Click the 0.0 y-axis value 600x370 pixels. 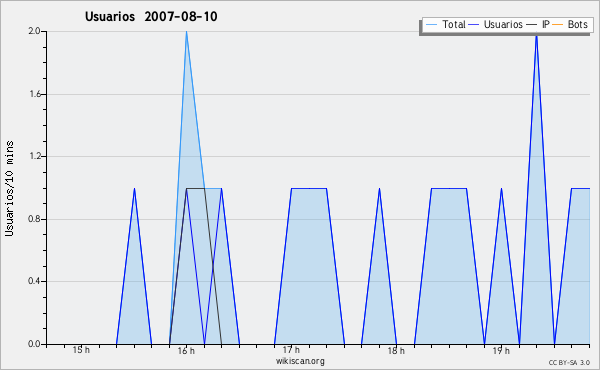[x=35, y=344]
